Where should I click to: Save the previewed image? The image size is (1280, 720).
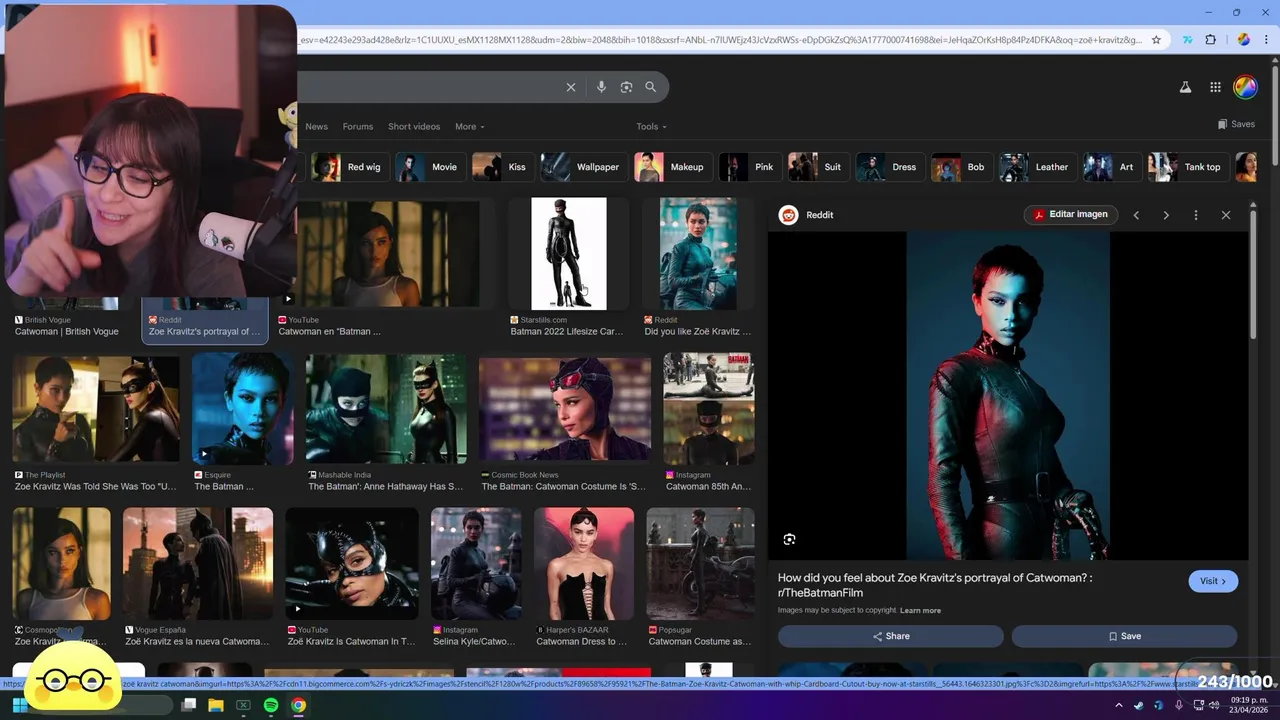1124,636
